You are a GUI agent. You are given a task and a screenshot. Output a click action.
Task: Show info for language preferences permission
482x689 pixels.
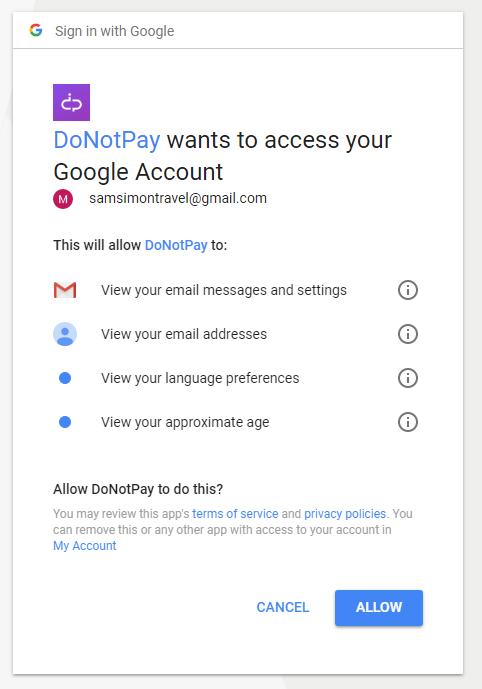(x=408, y=378)
